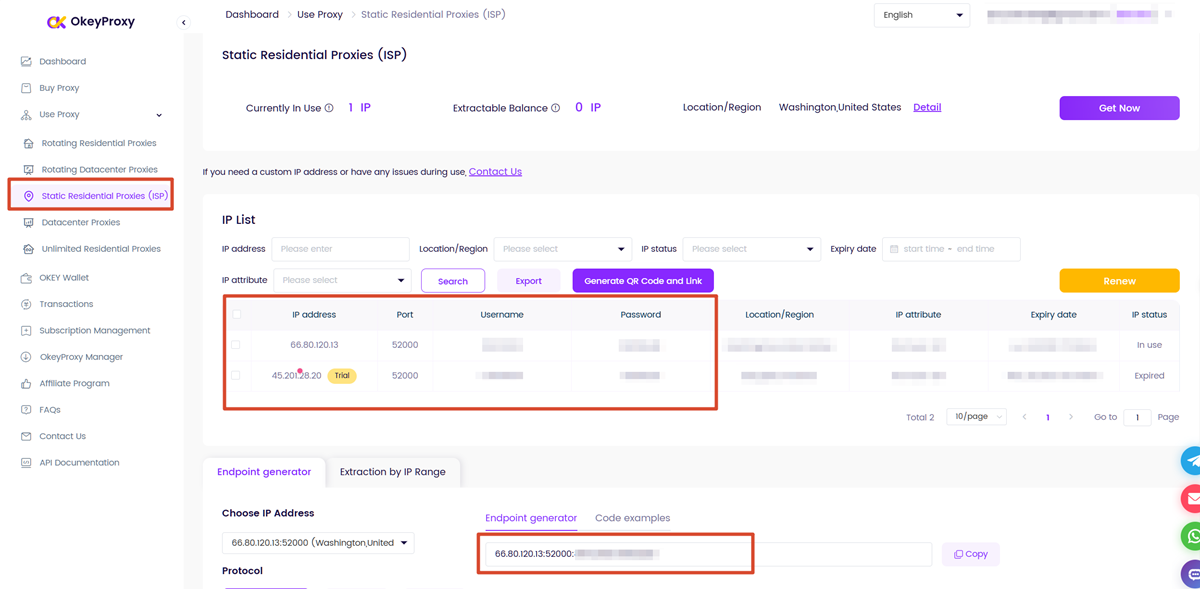
Task: Expand the Use Proxy sidebar menu chevron
Action: (x=159, y=116)
